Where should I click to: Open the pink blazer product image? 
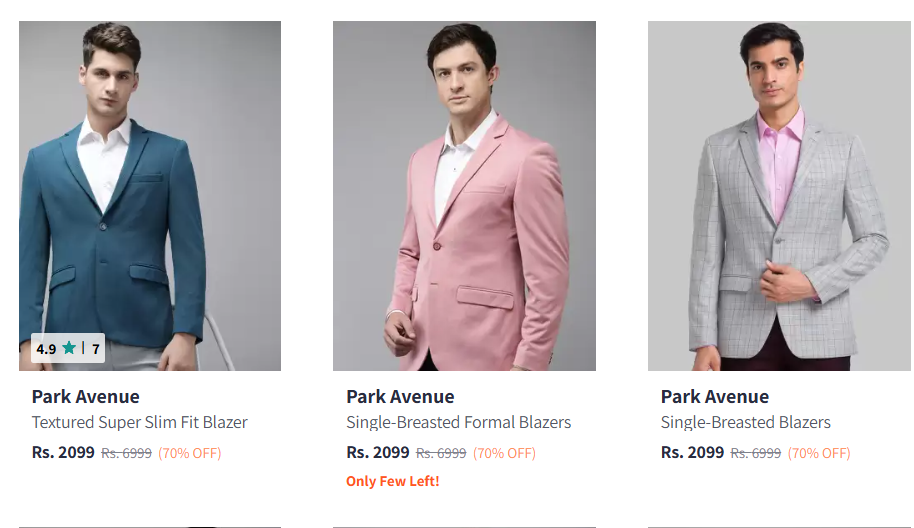click(464, 196)
